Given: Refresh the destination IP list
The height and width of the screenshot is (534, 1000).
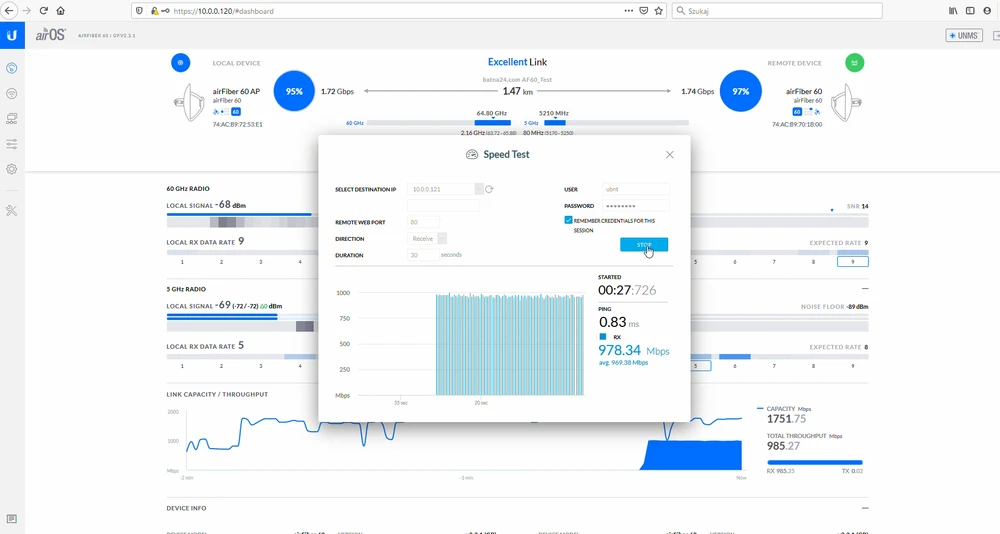Looking at the screenshot, I should click(x=489, y=189).
